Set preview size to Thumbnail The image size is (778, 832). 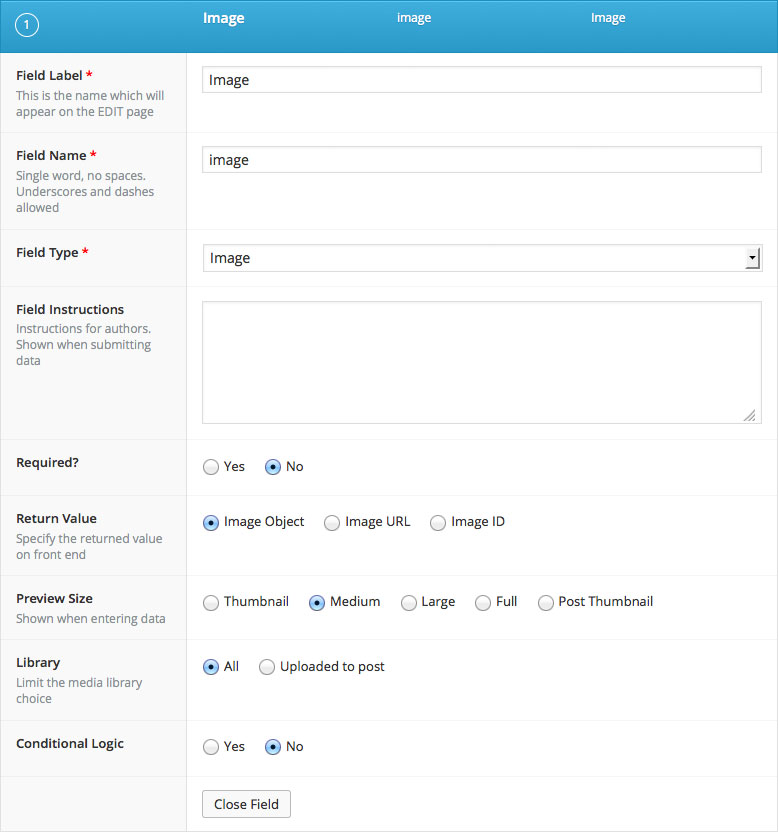click(211, 603)
